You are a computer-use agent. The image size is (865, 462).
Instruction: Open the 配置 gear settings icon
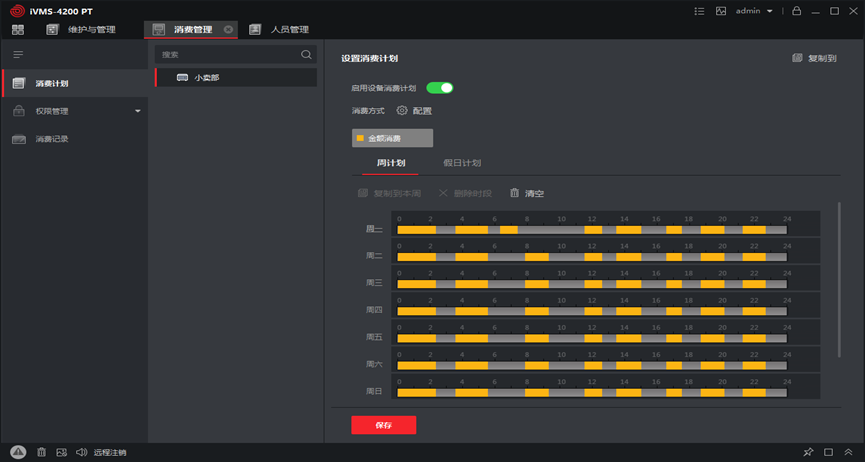[402, 111]
